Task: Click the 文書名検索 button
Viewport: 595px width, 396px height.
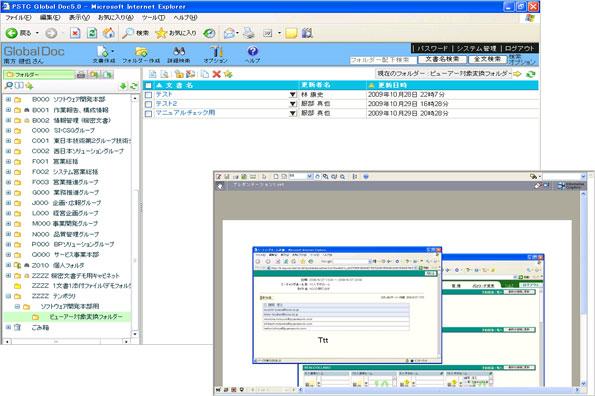Action: pos(442,59)
